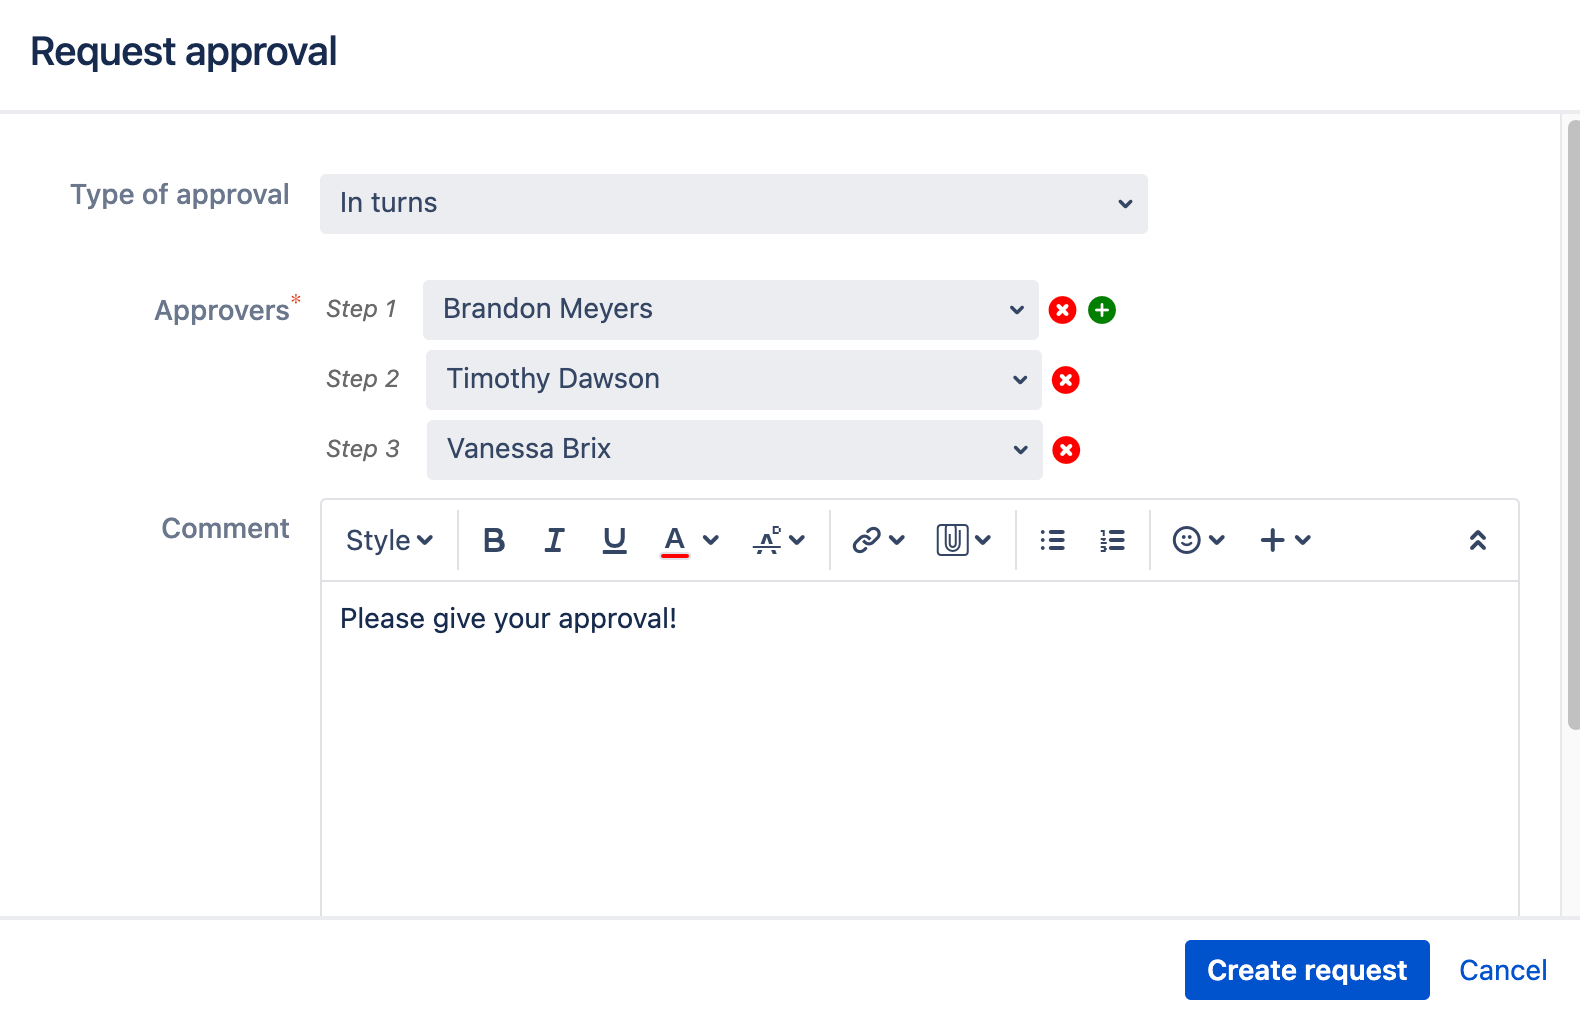The width and height of the screenshot is (1580, 1012).
Task: Click the Create request button
Action: tap(1307, 970)
